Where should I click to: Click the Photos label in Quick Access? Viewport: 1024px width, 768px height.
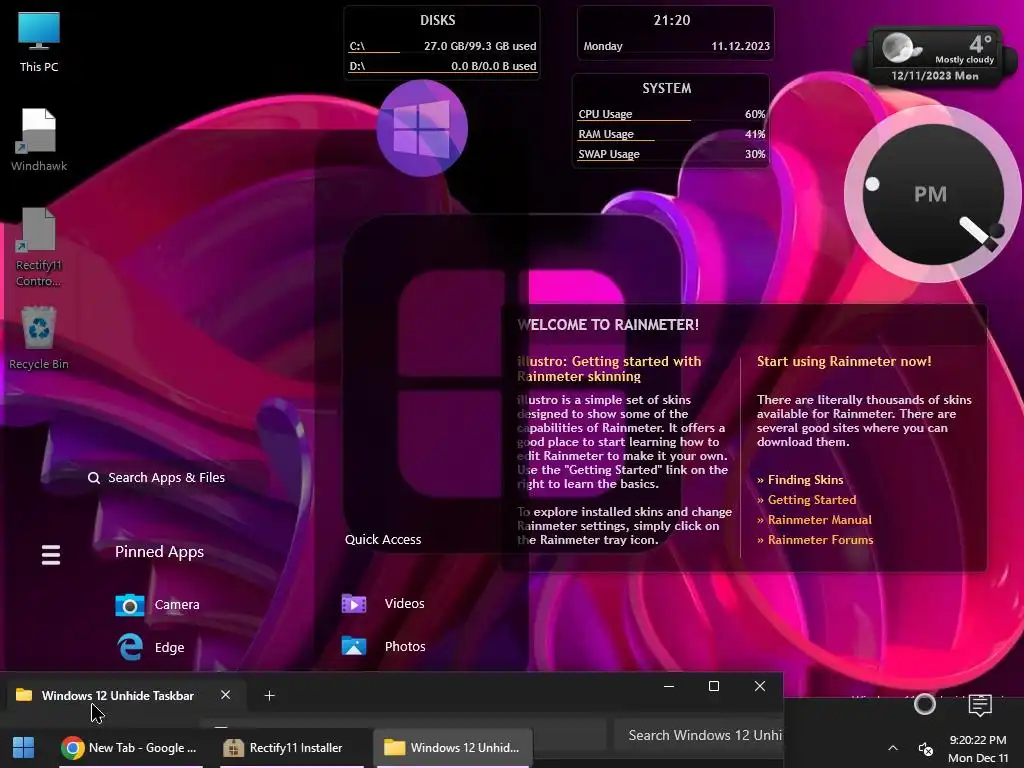[x=405, y=647]
